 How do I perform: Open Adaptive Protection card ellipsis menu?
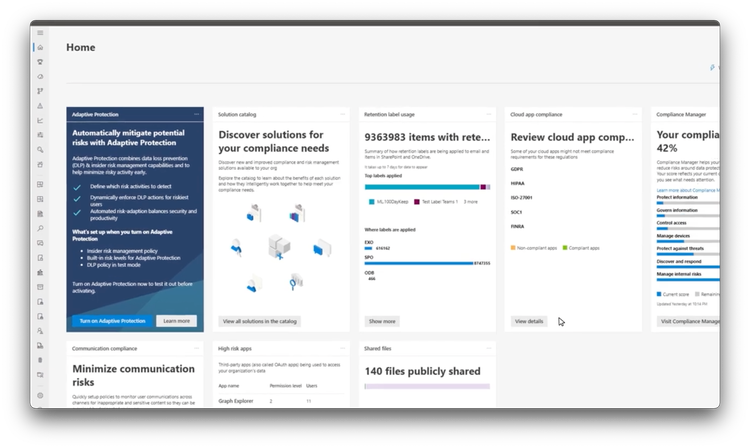pos(197,114)
